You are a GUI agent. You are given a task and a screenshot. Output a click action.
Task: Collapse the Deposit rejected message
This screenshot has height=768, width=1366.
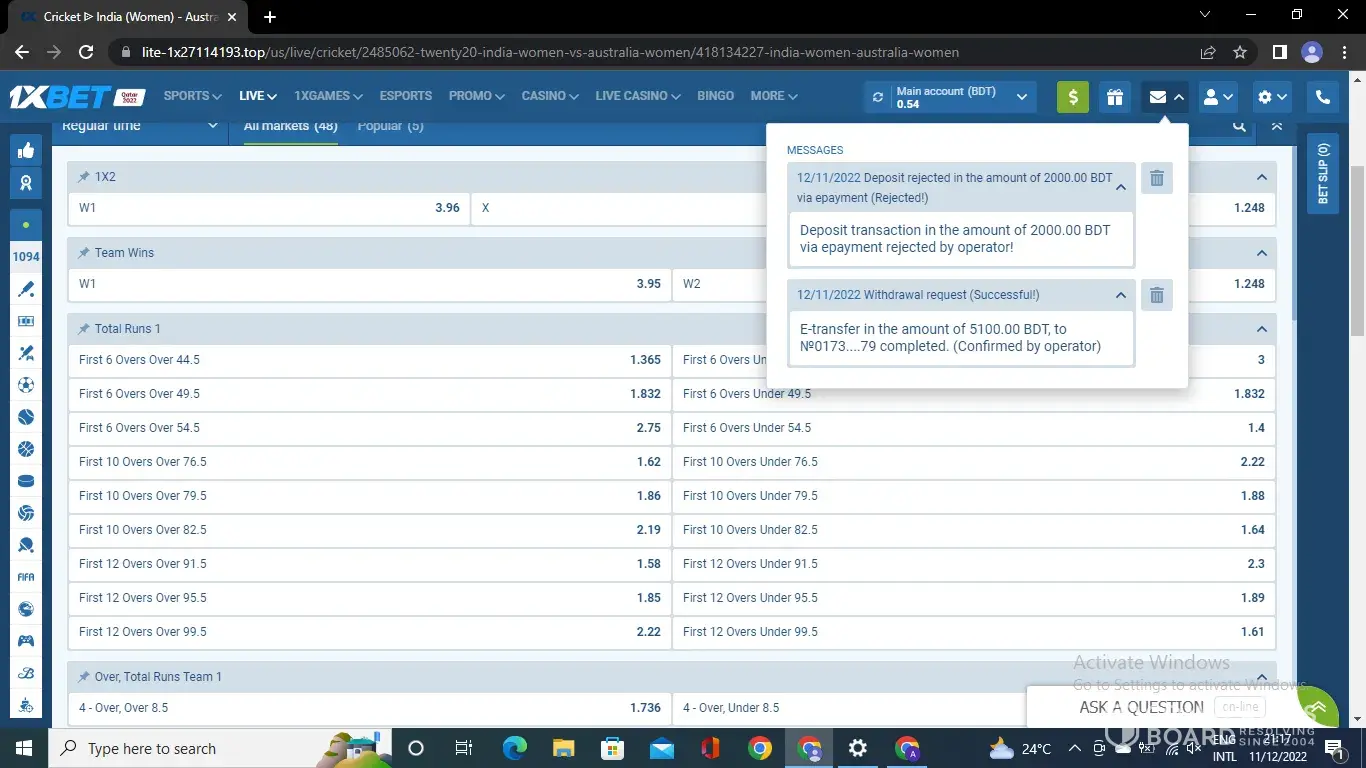(x=1120, y=187)
